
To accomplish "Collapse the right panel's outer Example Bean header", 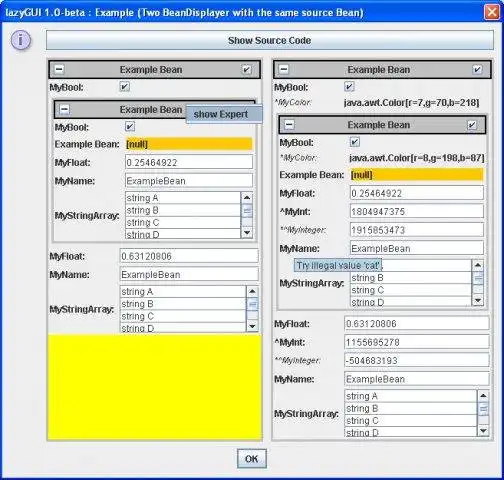I will [x=284, y=69].
